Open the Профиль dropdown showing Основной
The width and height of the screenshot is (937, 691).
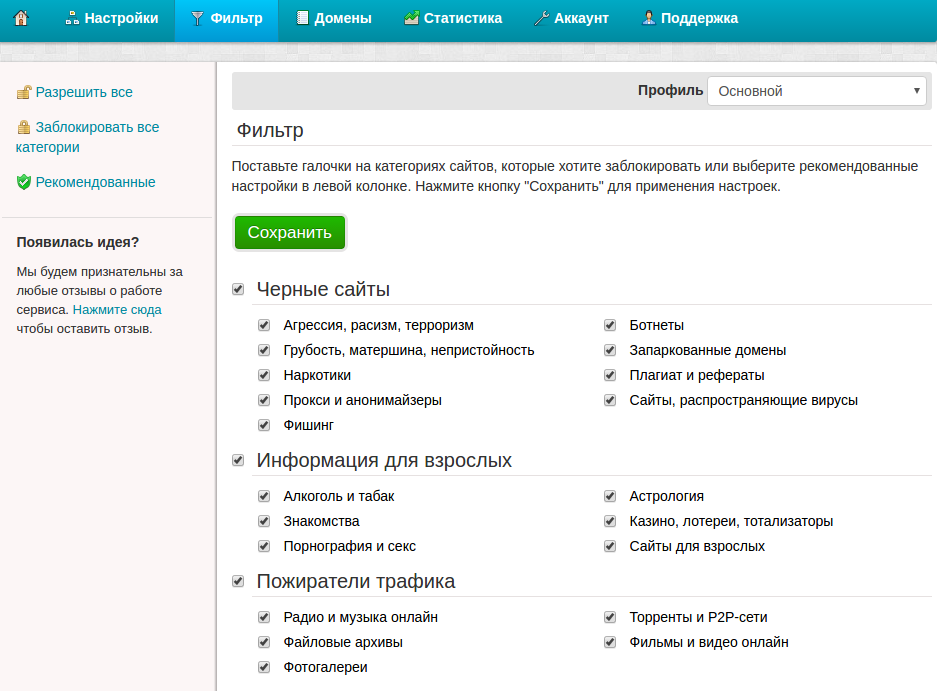click(816, 91)
